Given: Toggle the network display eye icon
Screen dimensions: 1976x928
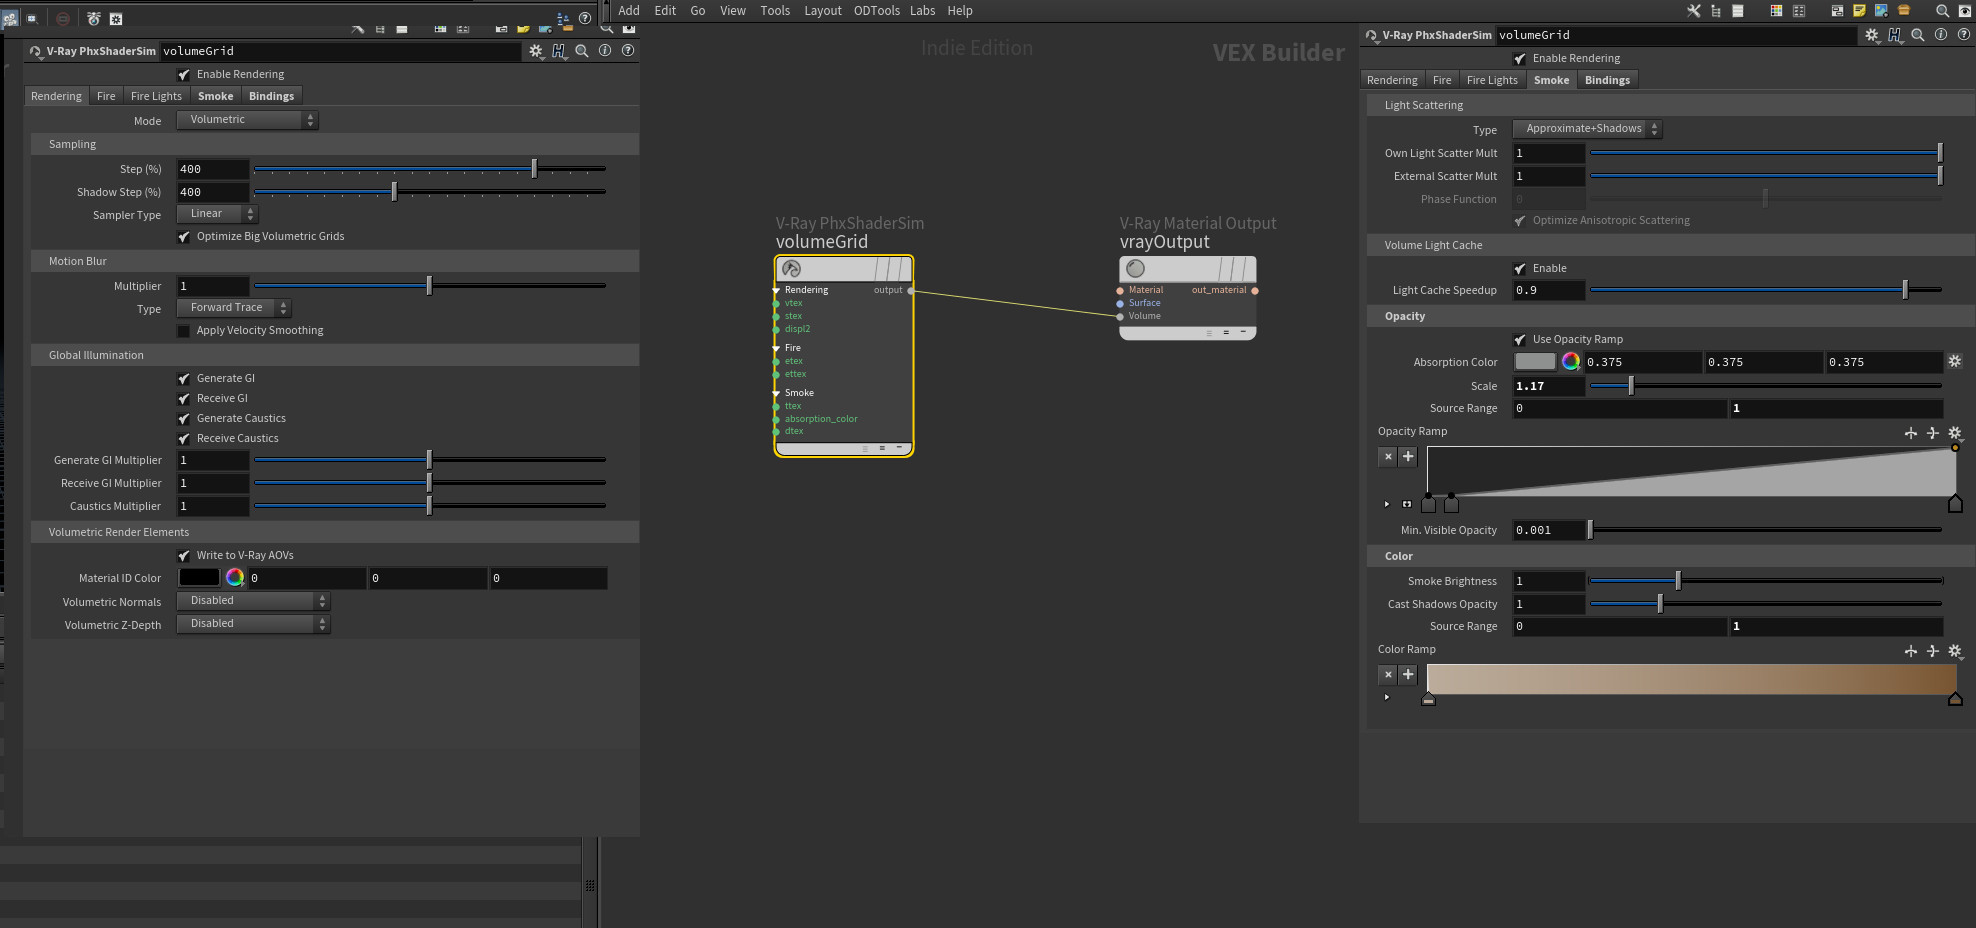Looking at the screenshot, I should pyautogui.click(x=1964, y=11).
